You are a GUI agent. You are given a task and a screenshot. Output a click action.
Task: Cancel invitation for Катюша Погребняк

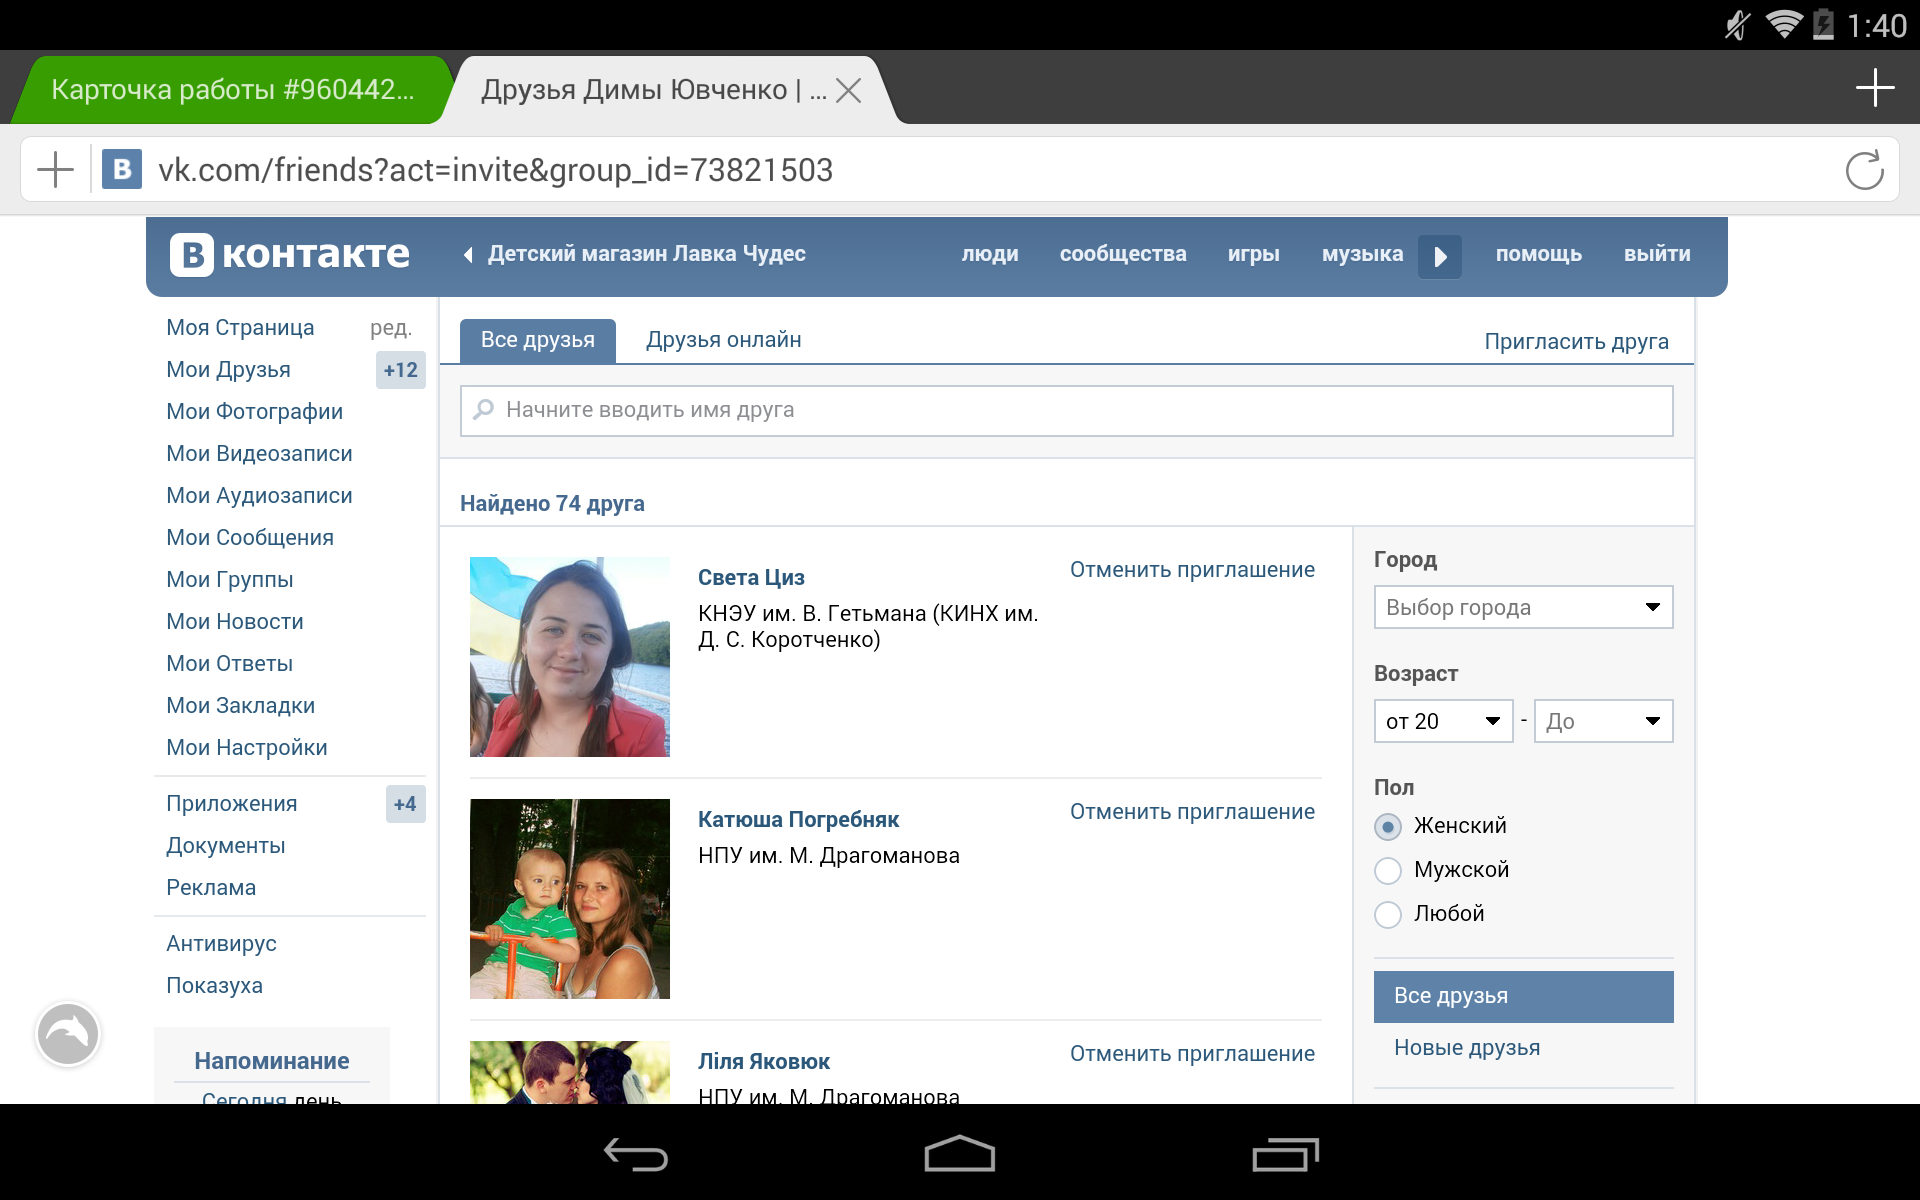tap(1192, 812)
